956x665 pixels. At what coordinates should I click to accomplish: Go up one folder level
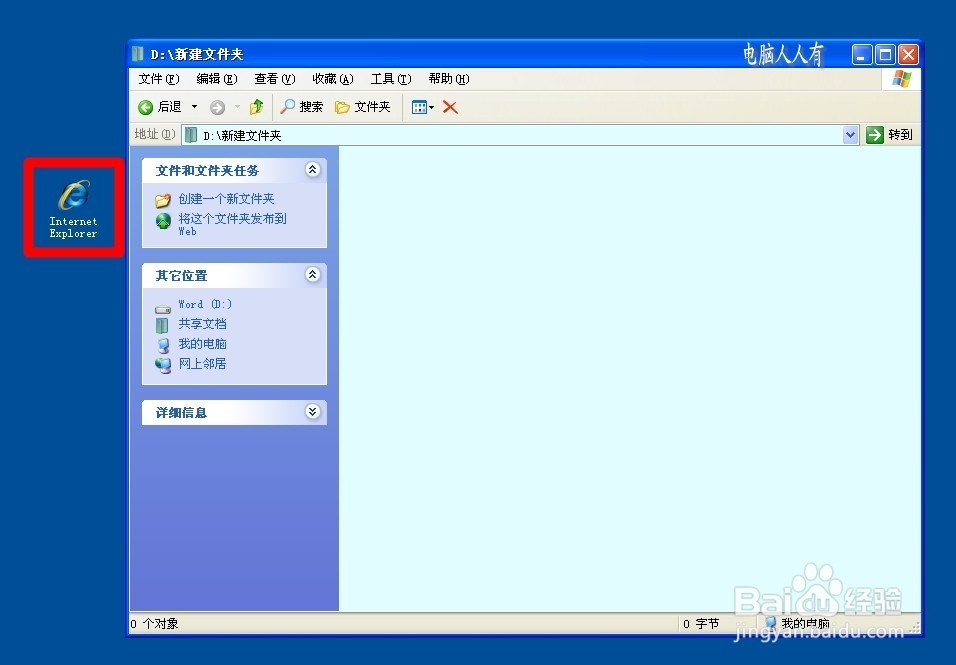[257, 107]
